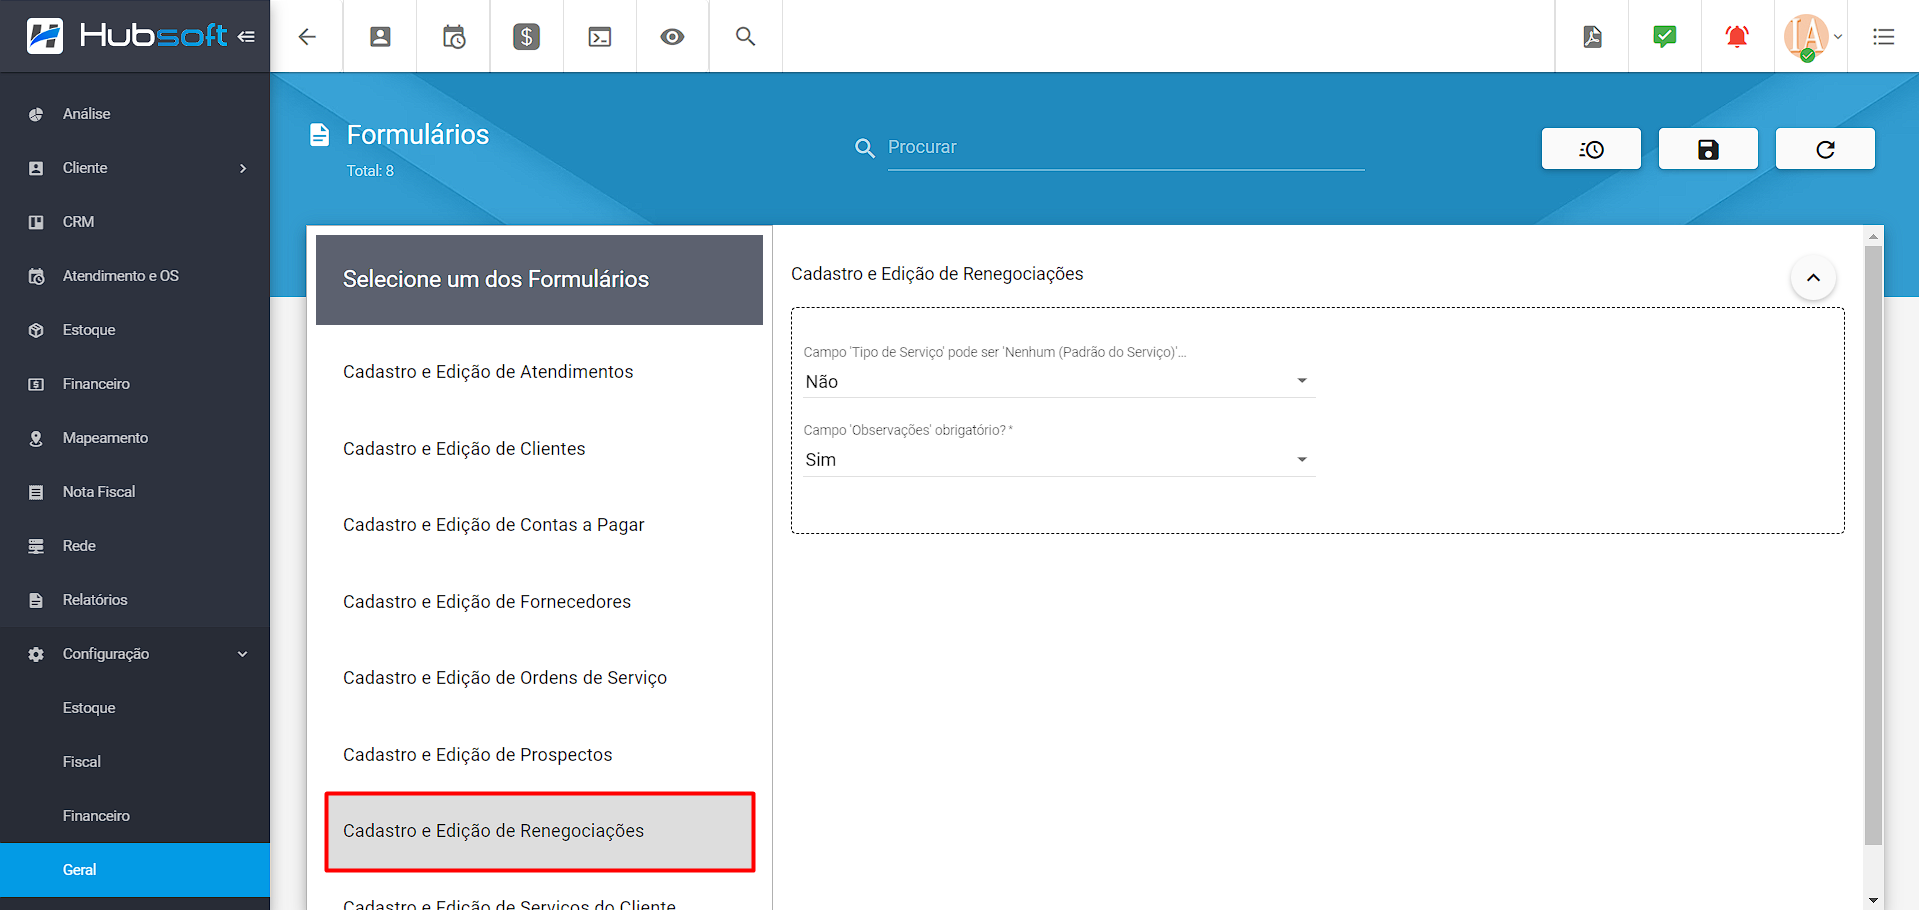The width and height of the screenshot is (1919, 910).
Task: Click the red alarm bell notification icon
Action: (x=1737, y=37)
